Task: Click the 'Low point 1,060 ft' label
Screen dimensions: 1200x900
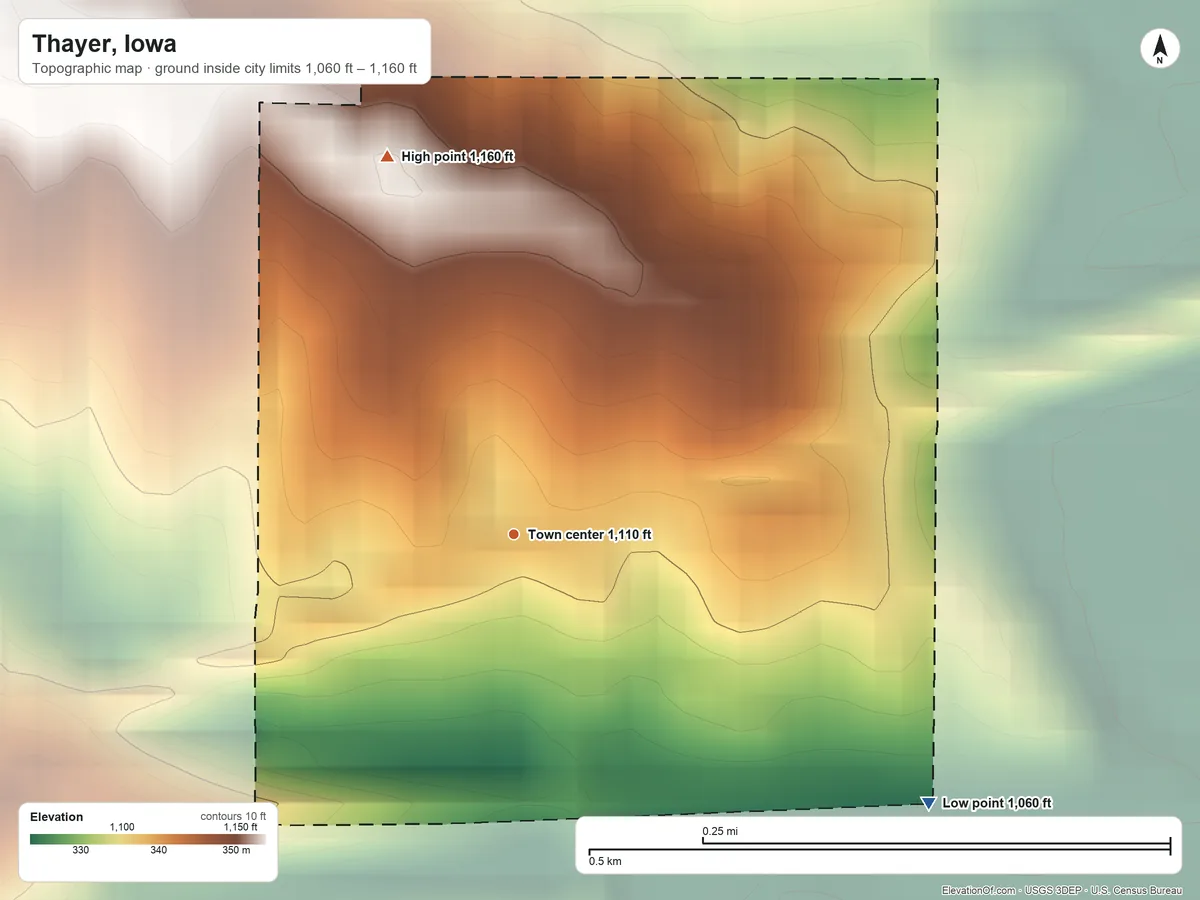Action: tap(996, 803)
